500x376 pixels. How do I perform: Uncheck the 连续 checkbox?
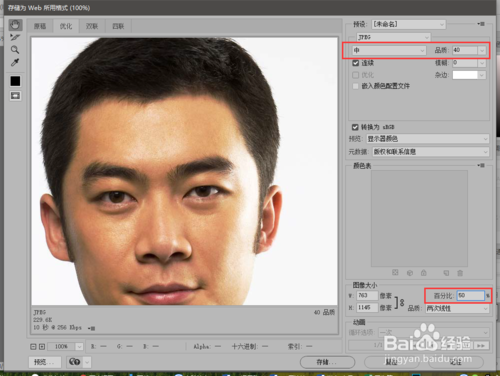click(x=356, y=63)
